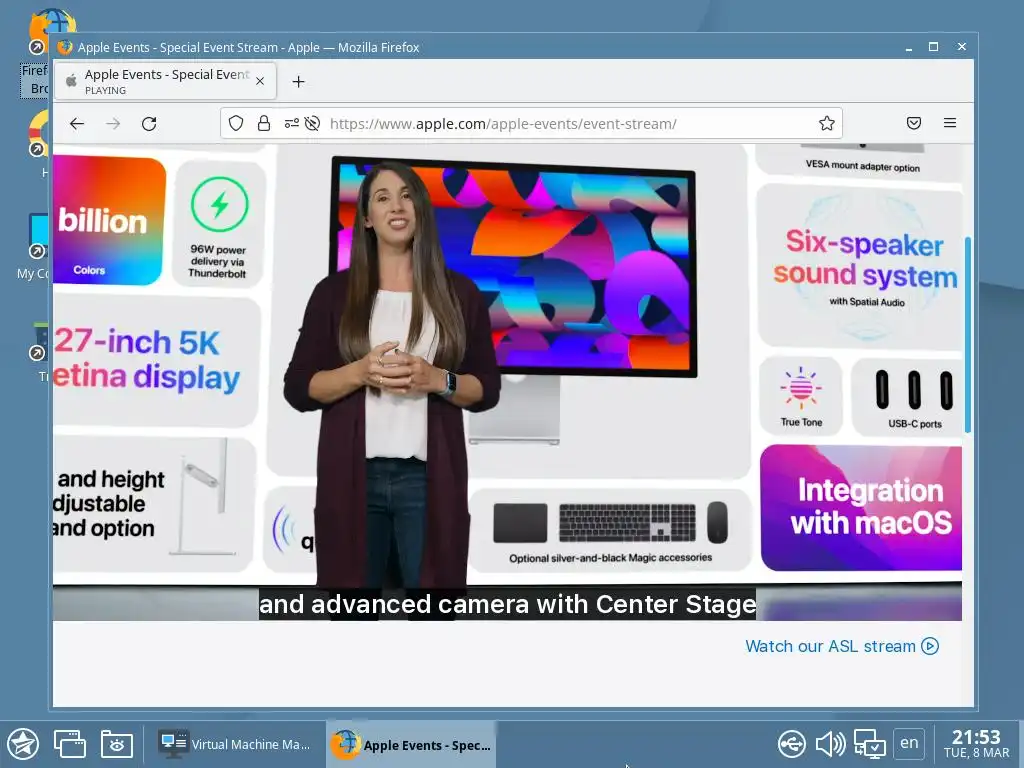Click the 'en' keyboard layout indicator
This screenshot has width=1024, height=768.
click(909, 743)
